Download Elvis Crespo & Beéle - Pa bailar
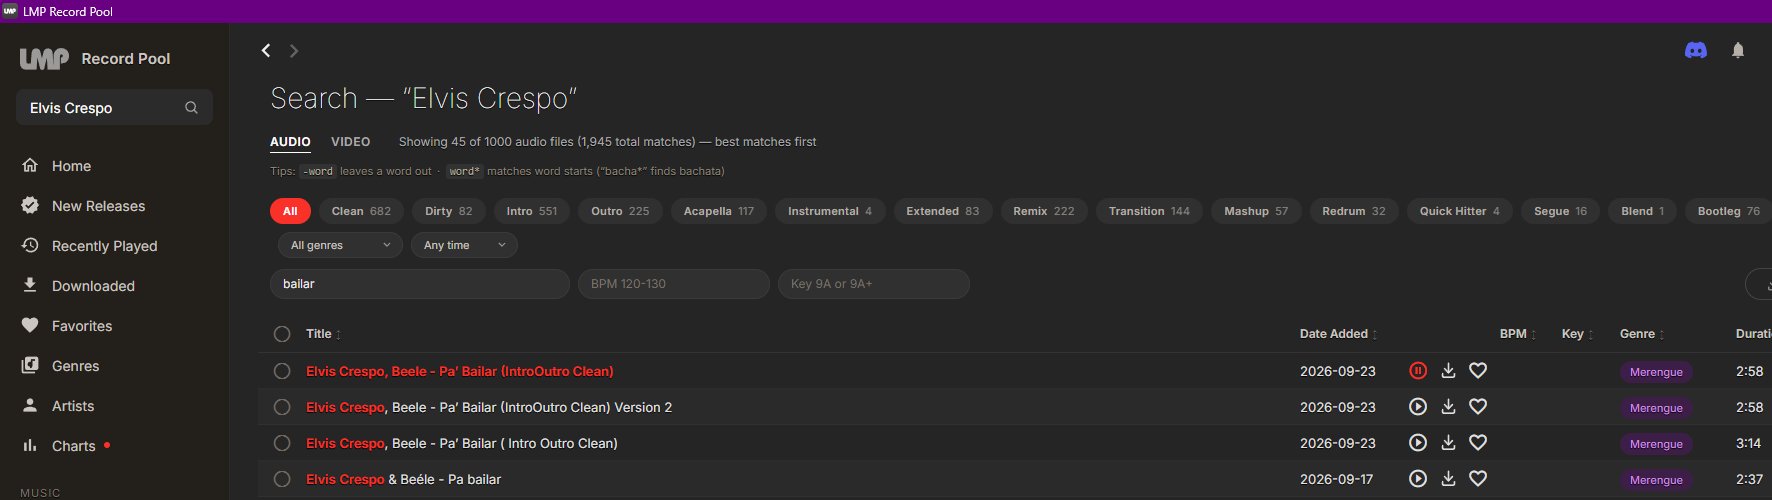Image resolution: width=1772 pixels, height=500 pixels. (x=1448, y=479)
